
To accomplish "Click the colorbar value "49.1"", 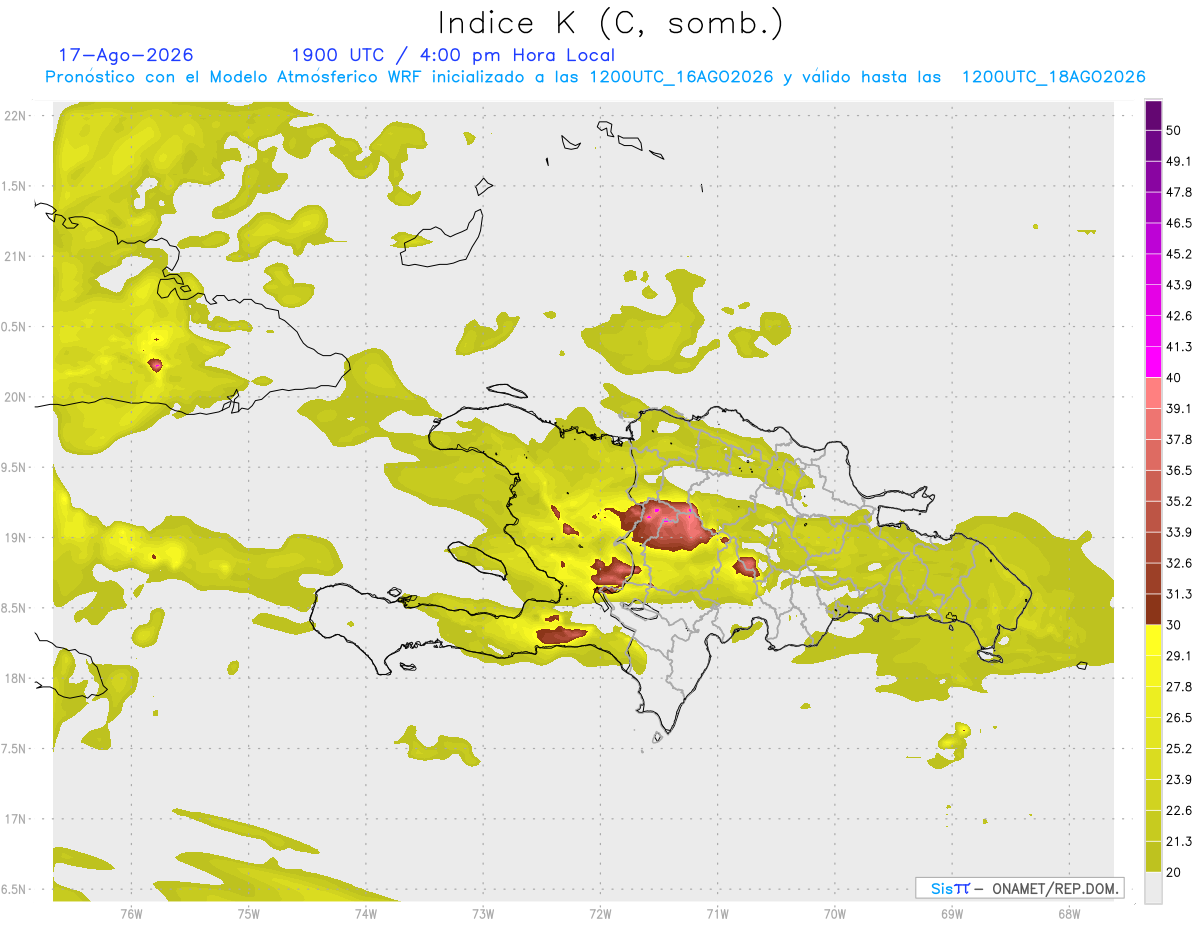I will 1180,161.
